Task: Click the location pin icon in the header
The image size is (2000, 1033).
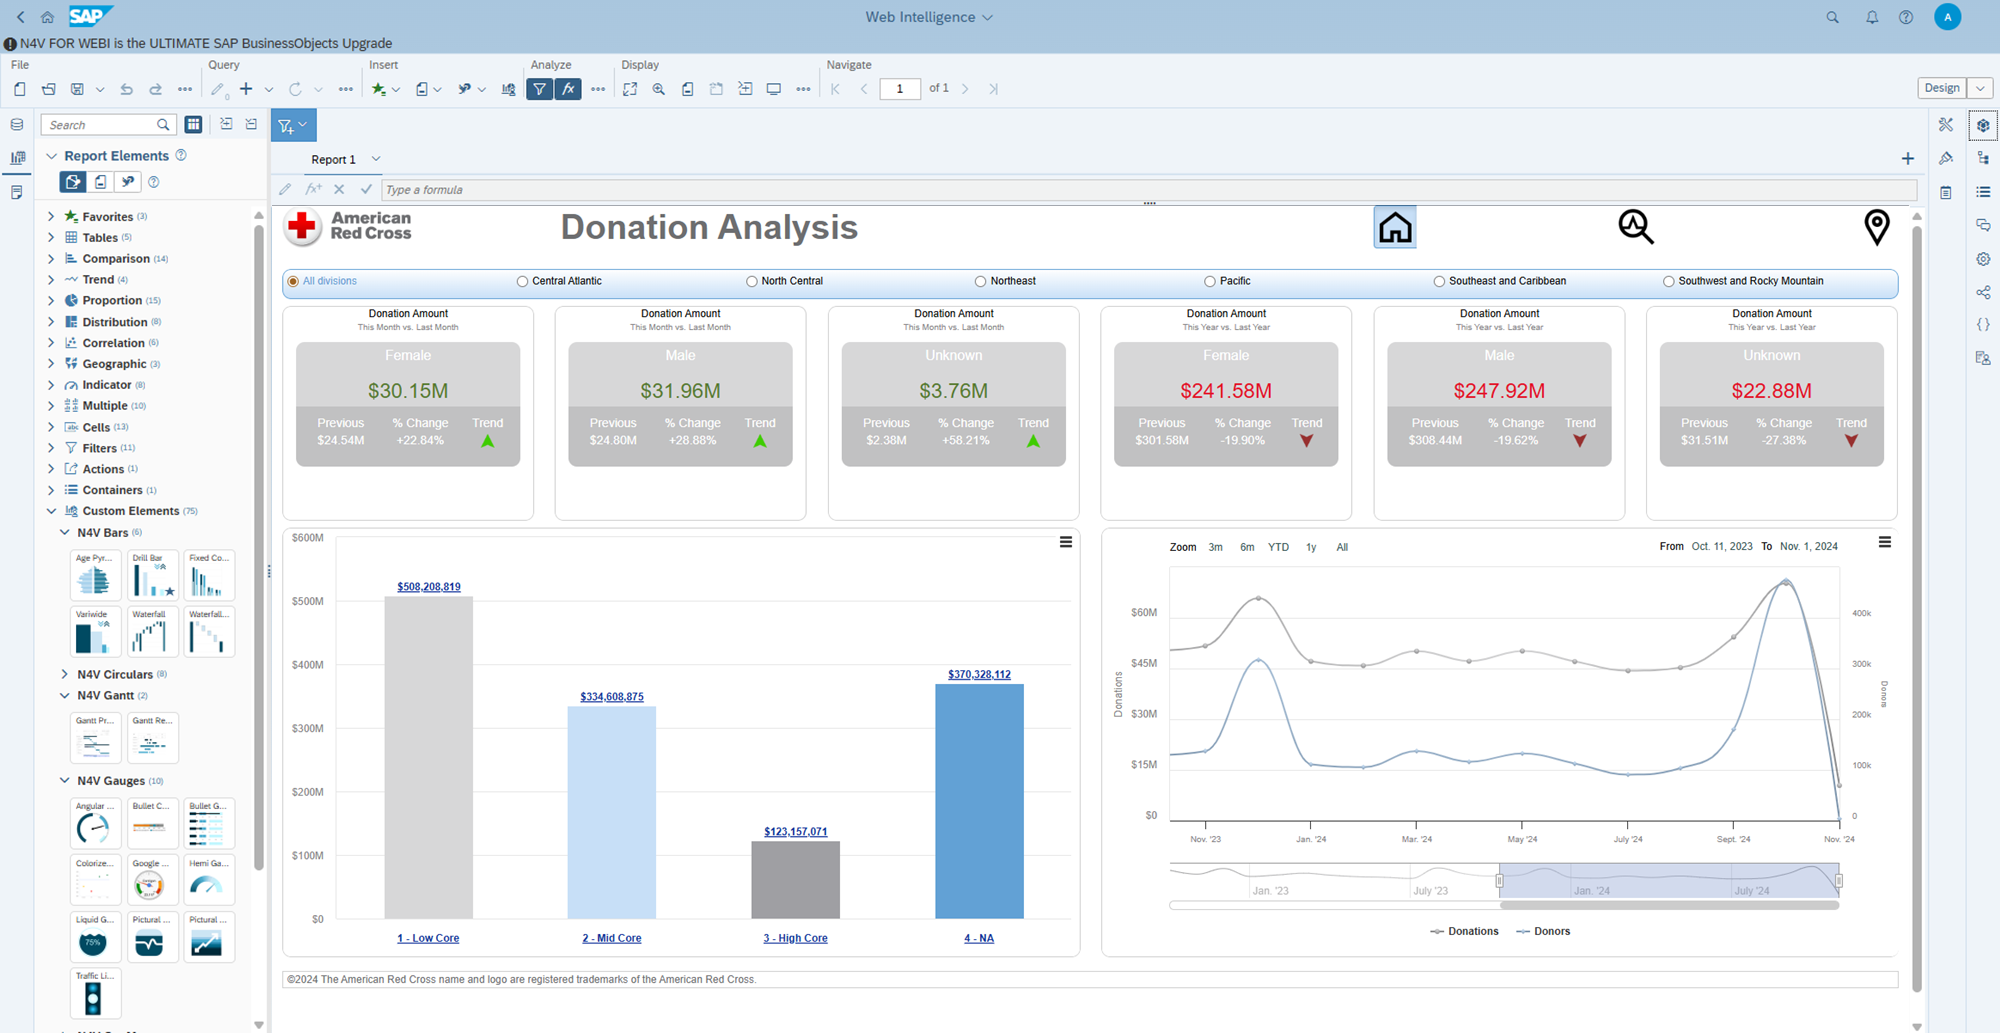Action: pyautogui.click(x=1877, y=227)
